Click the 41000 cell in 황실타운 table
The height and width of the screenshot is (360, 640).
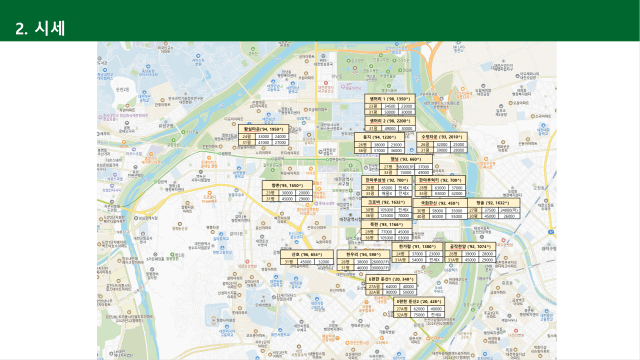pos(263,142)
